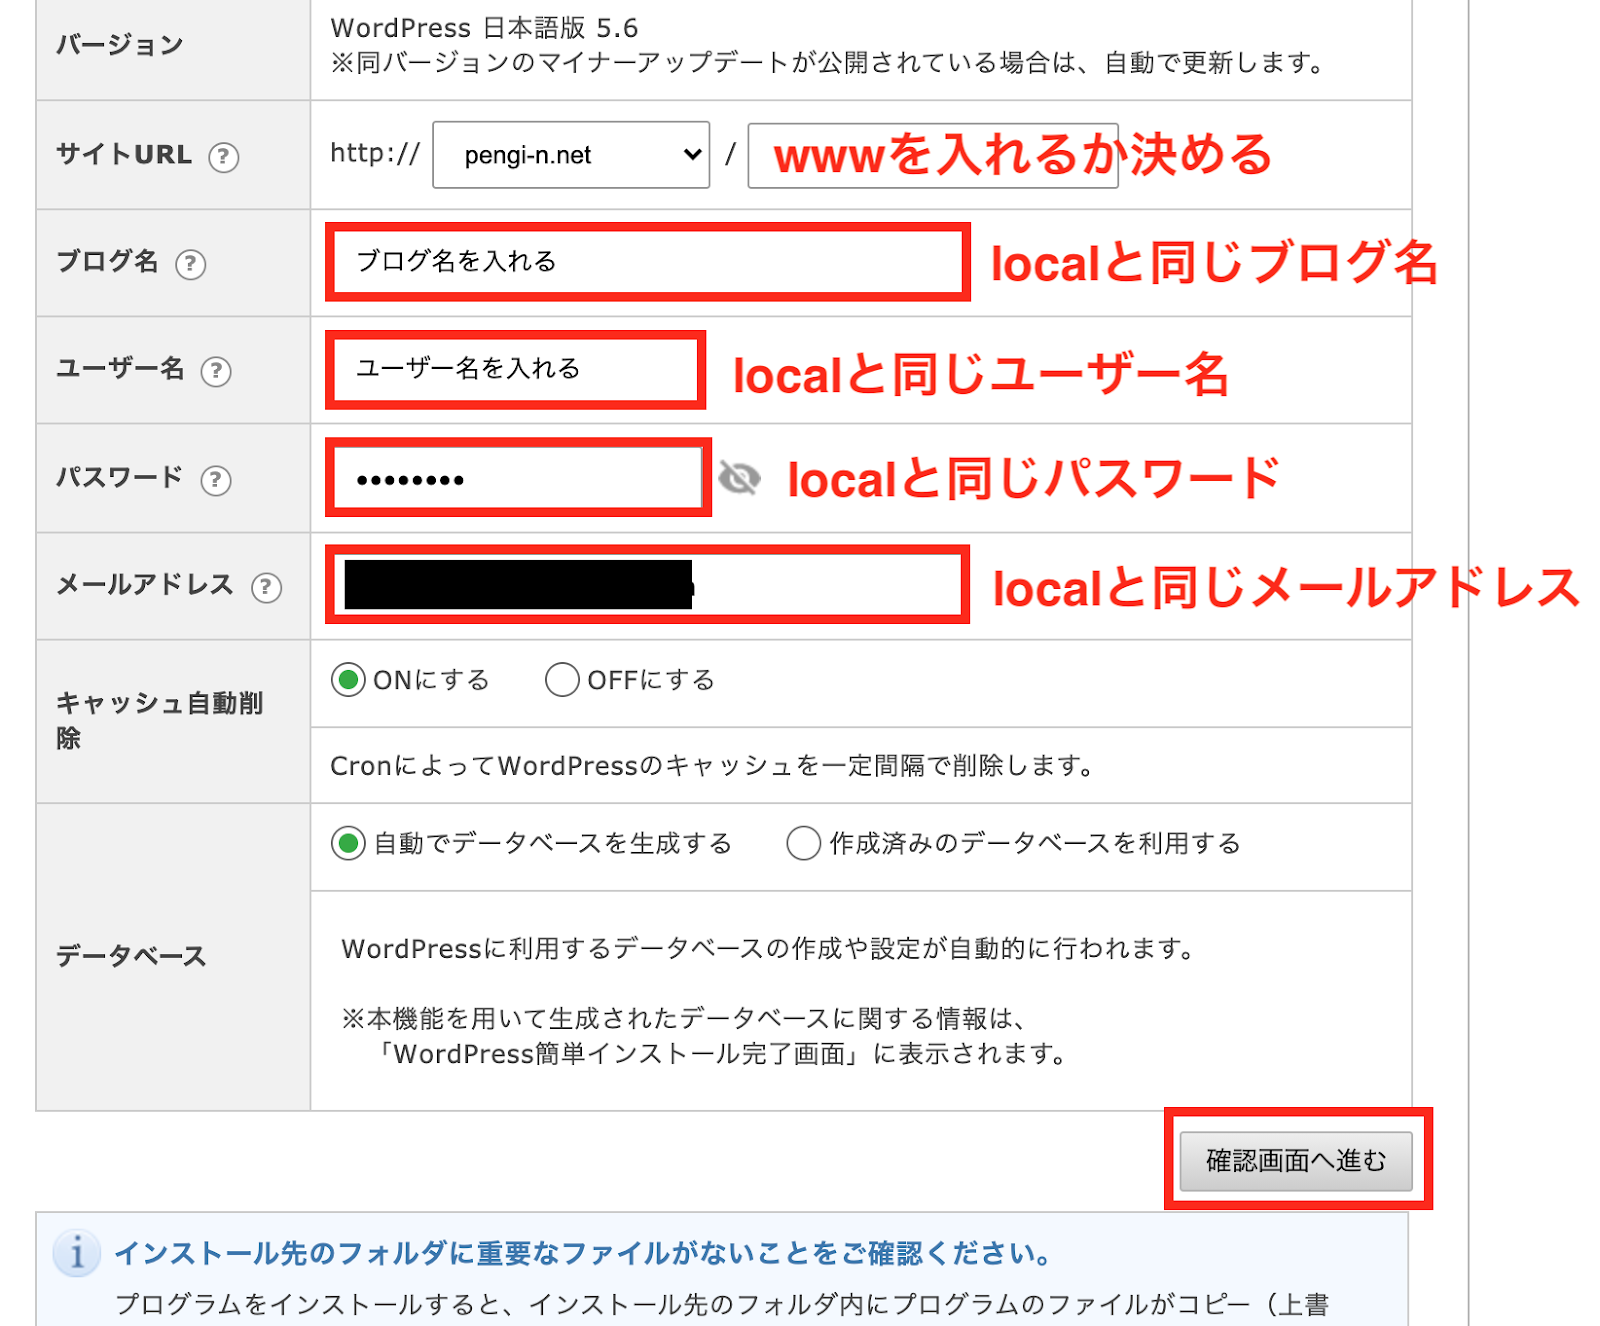Click the データベース row label
The width and height of the screenshot is (1600, 1326).
[131, 957]
